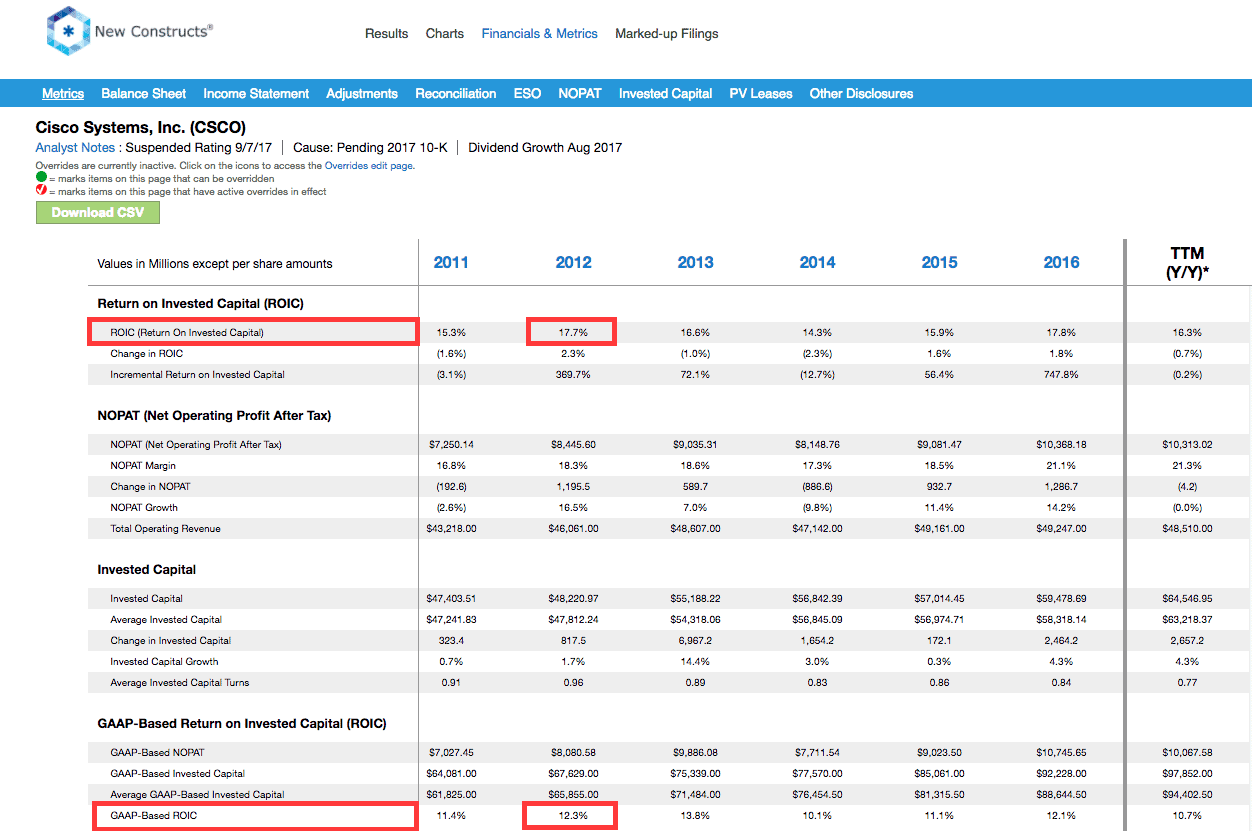
Task: Click the 2012 GAAP-Based ROIC value 12.3%
Action: [573, 816]
